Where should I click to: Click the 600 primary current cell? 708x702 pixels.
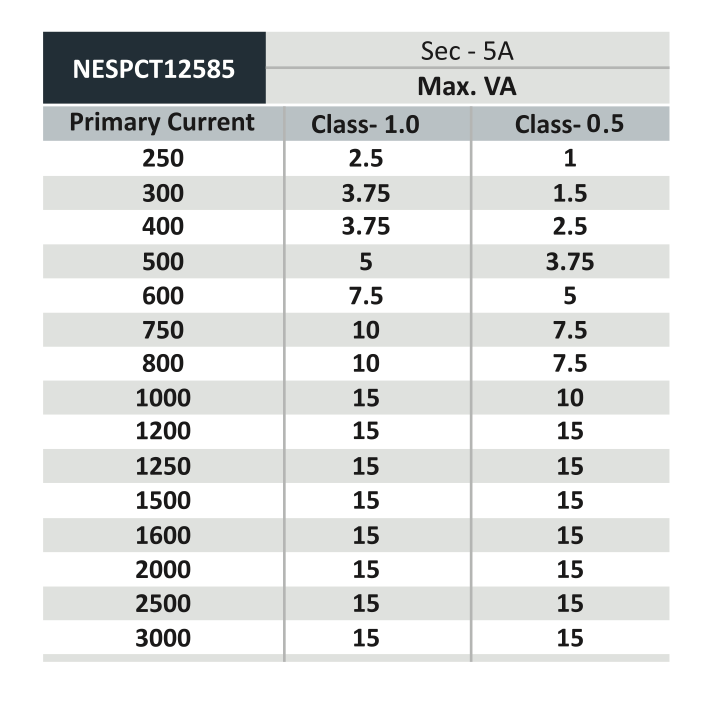[x=164, y=296]
